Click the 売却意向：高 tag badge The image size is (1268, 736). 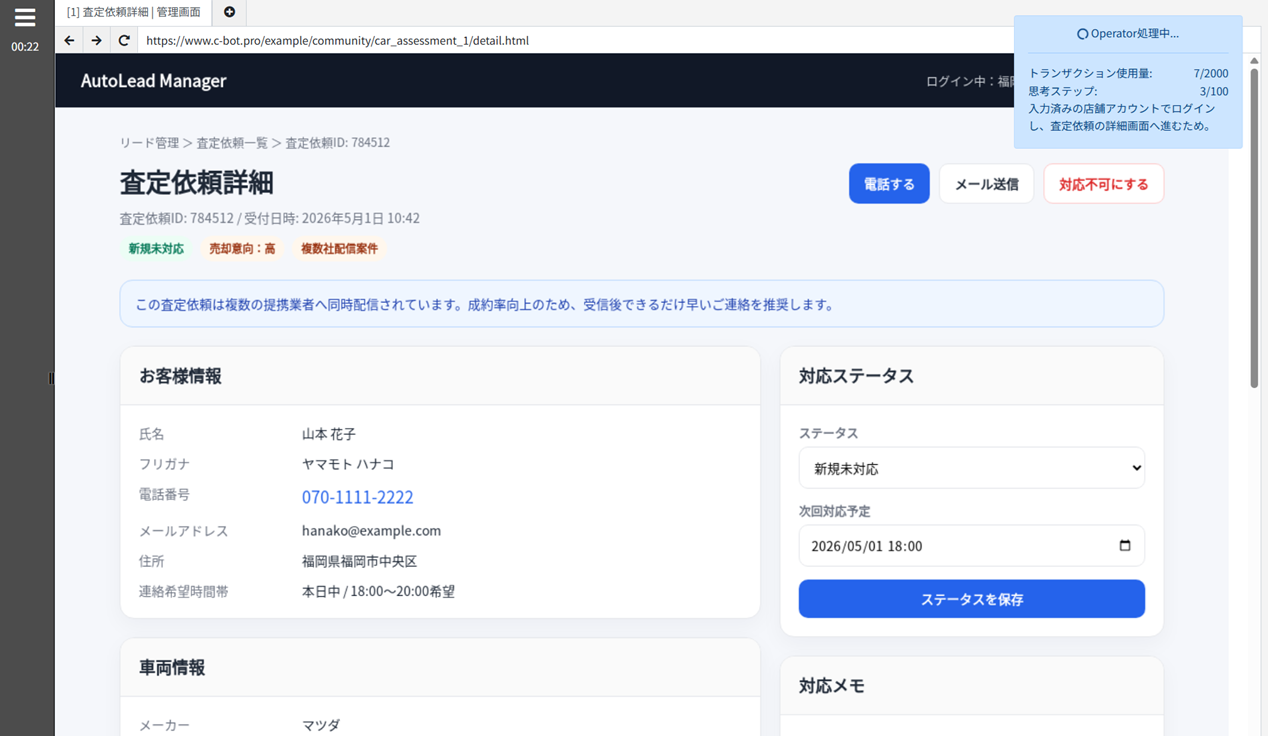point(242,249)
